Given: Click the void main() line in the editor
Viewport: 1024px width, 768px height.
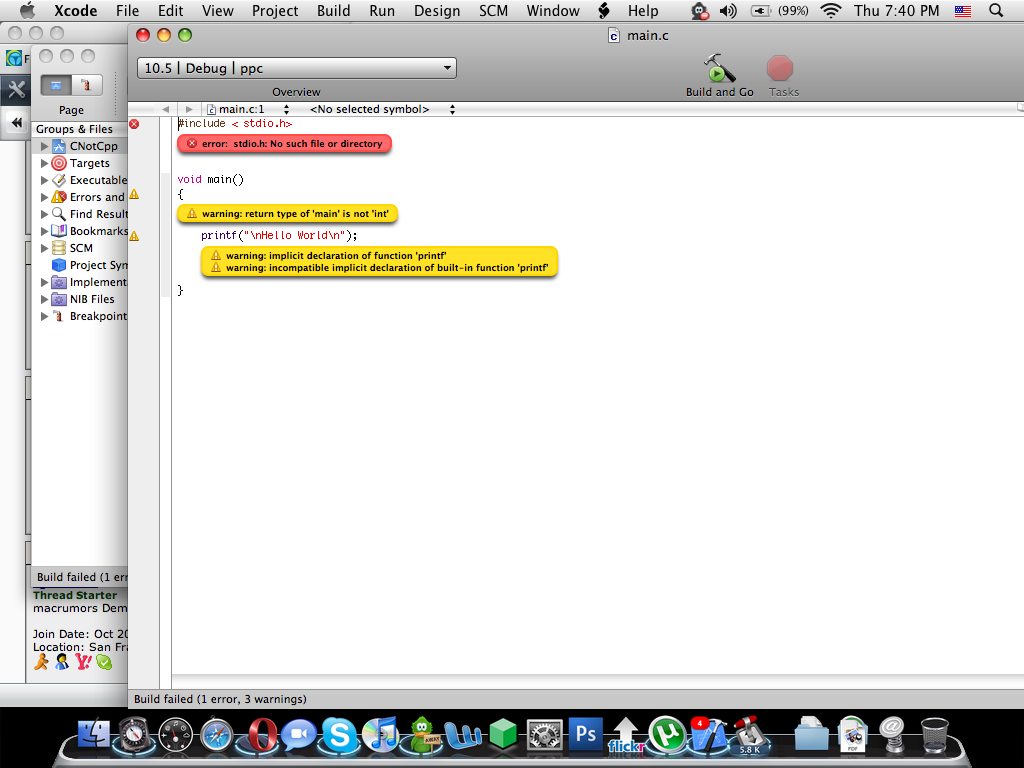Looking at the screenshot, I should pyautogui.click(x=210, y=179).
